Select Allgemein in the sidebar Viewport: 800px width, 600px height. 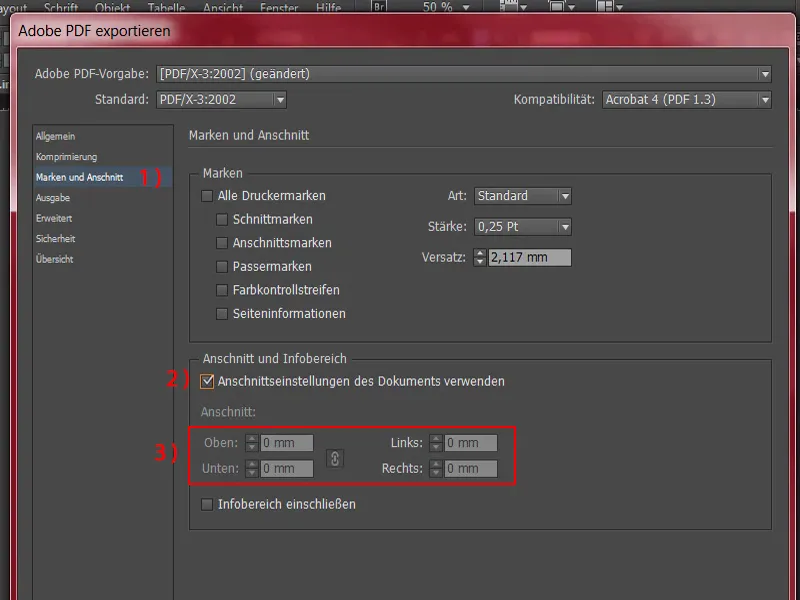pos(55,136)
